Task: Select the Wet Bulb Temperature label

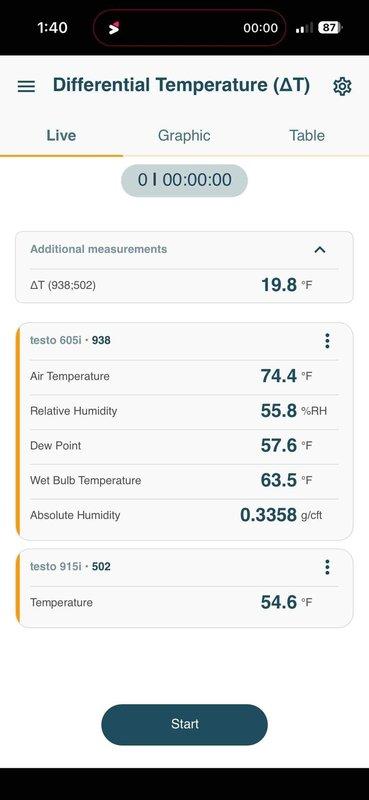Action: coord(86,481)
